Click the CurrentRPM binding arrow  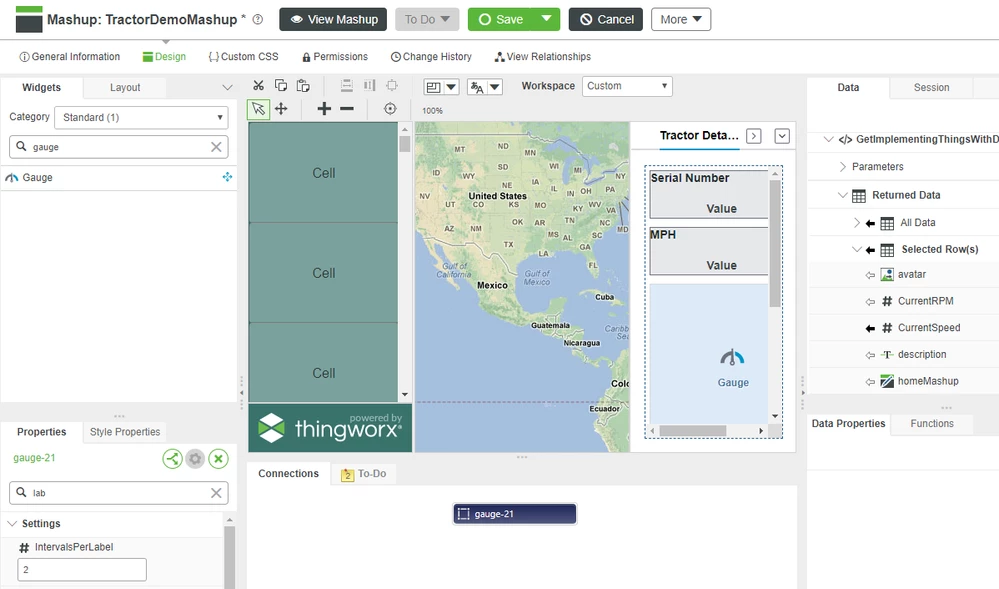point(870,302)
